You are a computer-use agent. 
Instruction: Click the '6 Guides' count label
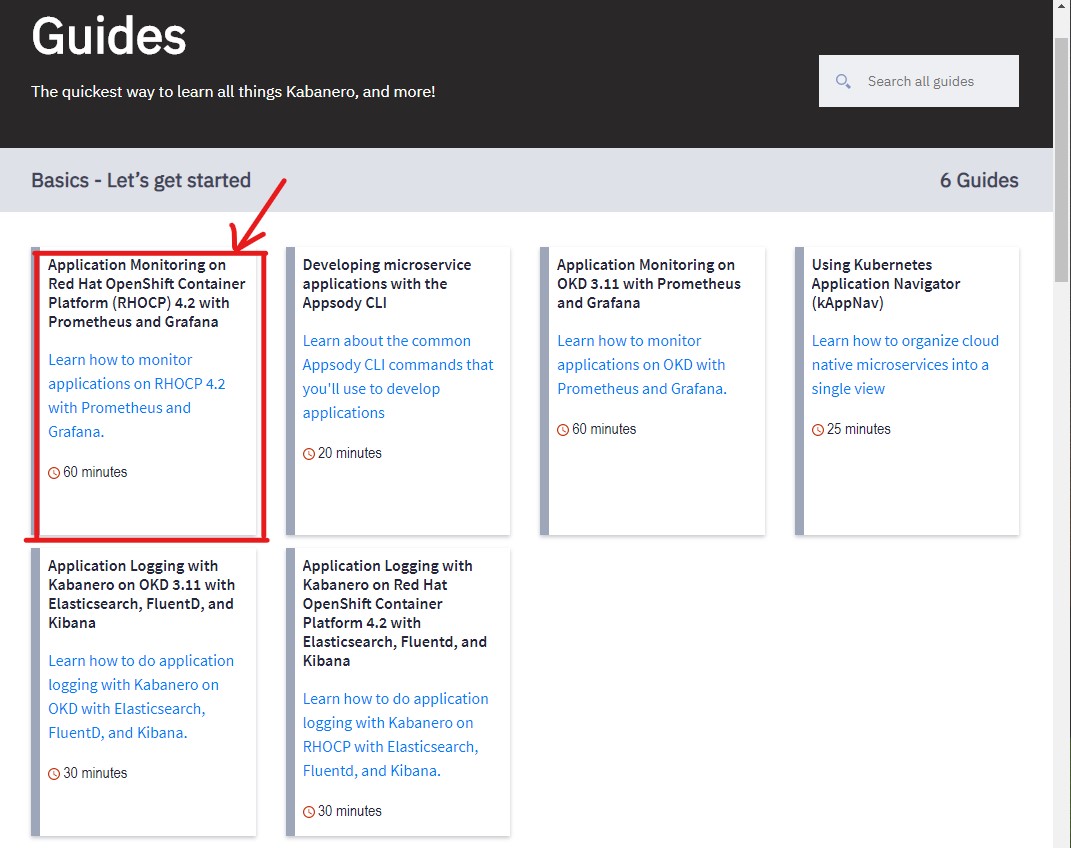979,180
